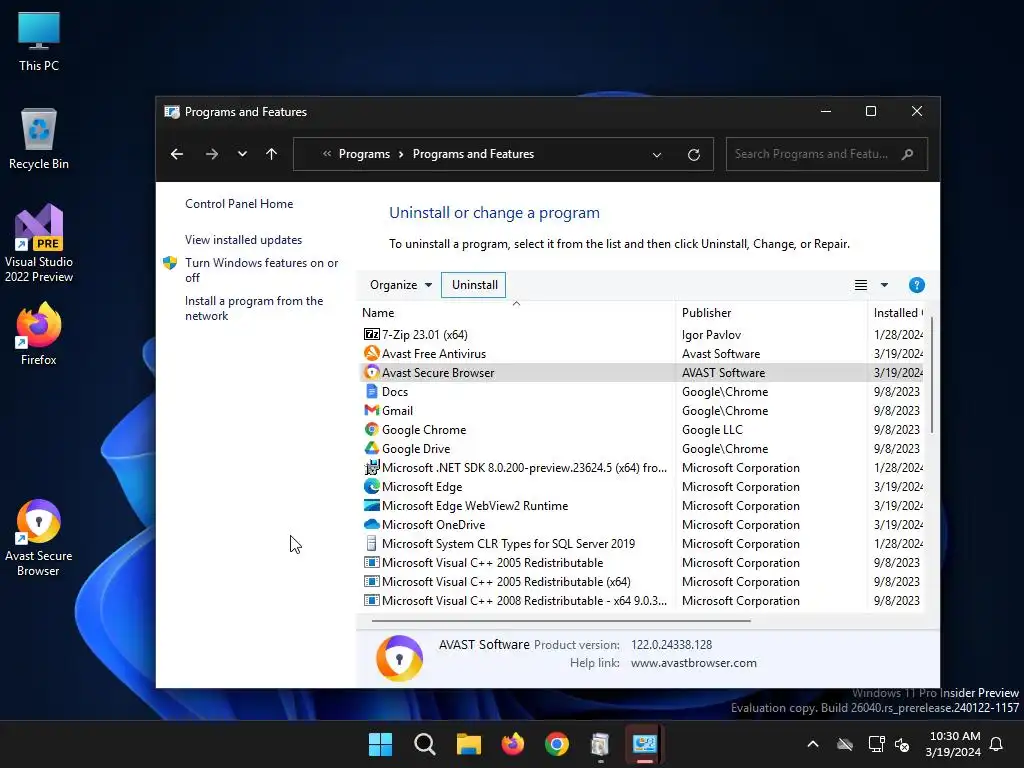Click the 7-Zip program icon in list
The width and height of the screenshot is (1024, 768).
372,334
